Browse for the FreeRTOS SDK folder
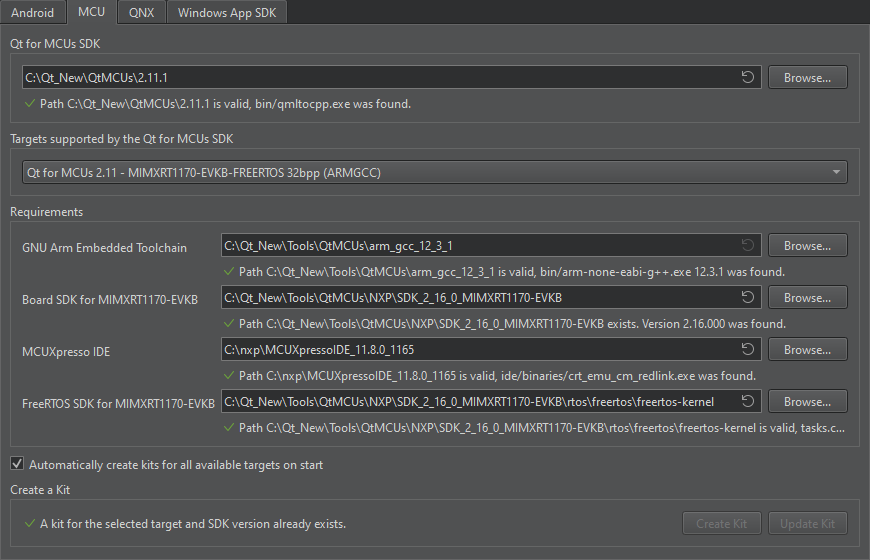Viewport: 870px width, 560px height. point(807,401)
